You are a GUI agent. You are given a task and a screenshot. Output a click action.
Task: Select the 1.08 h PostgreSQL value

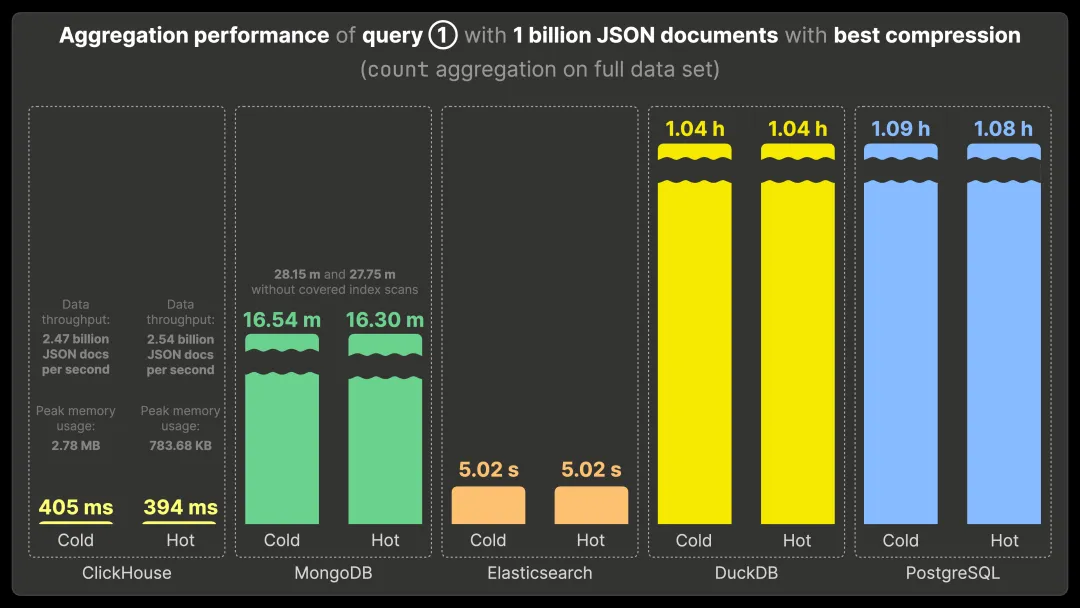click(1004, 129)
